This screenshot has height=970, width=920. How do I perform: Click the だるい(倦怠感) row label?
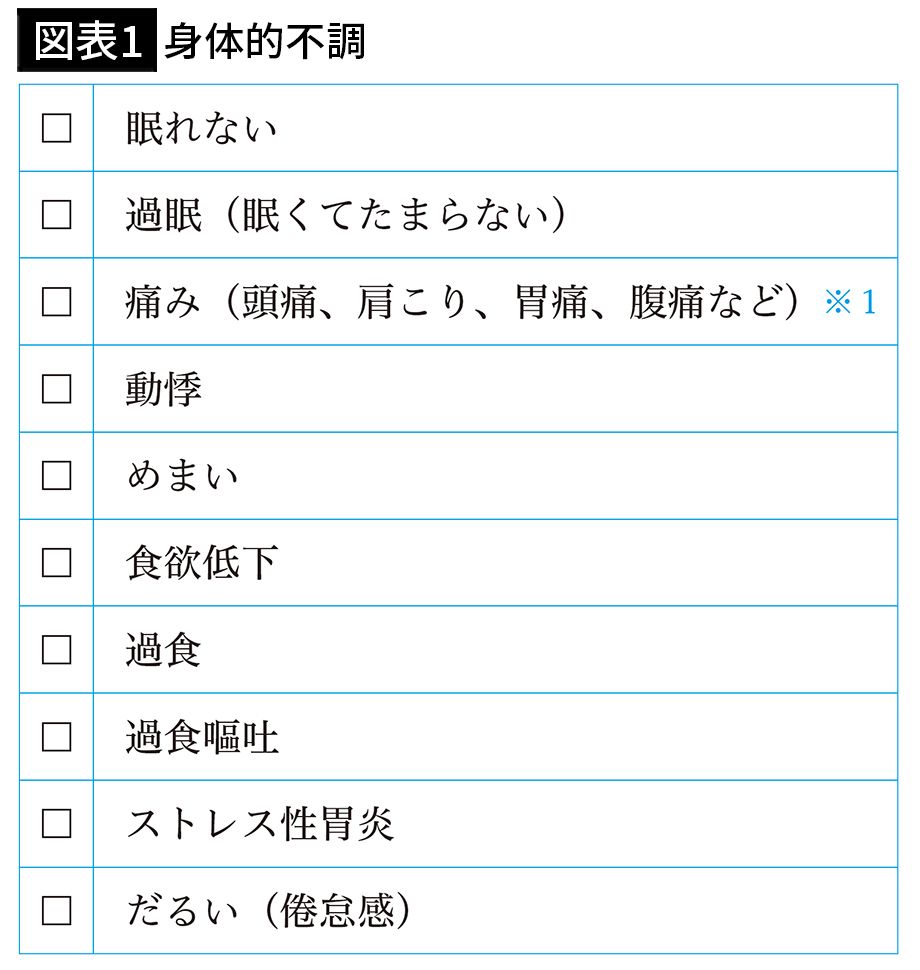269,912
